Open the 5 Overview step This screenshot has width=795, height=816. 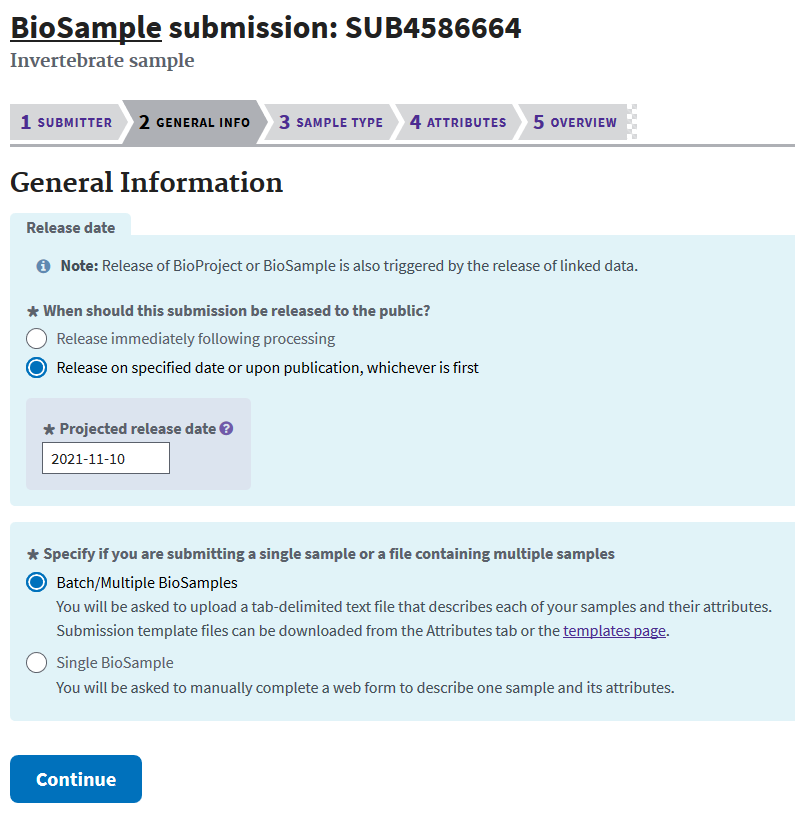(x=575, y=122)
